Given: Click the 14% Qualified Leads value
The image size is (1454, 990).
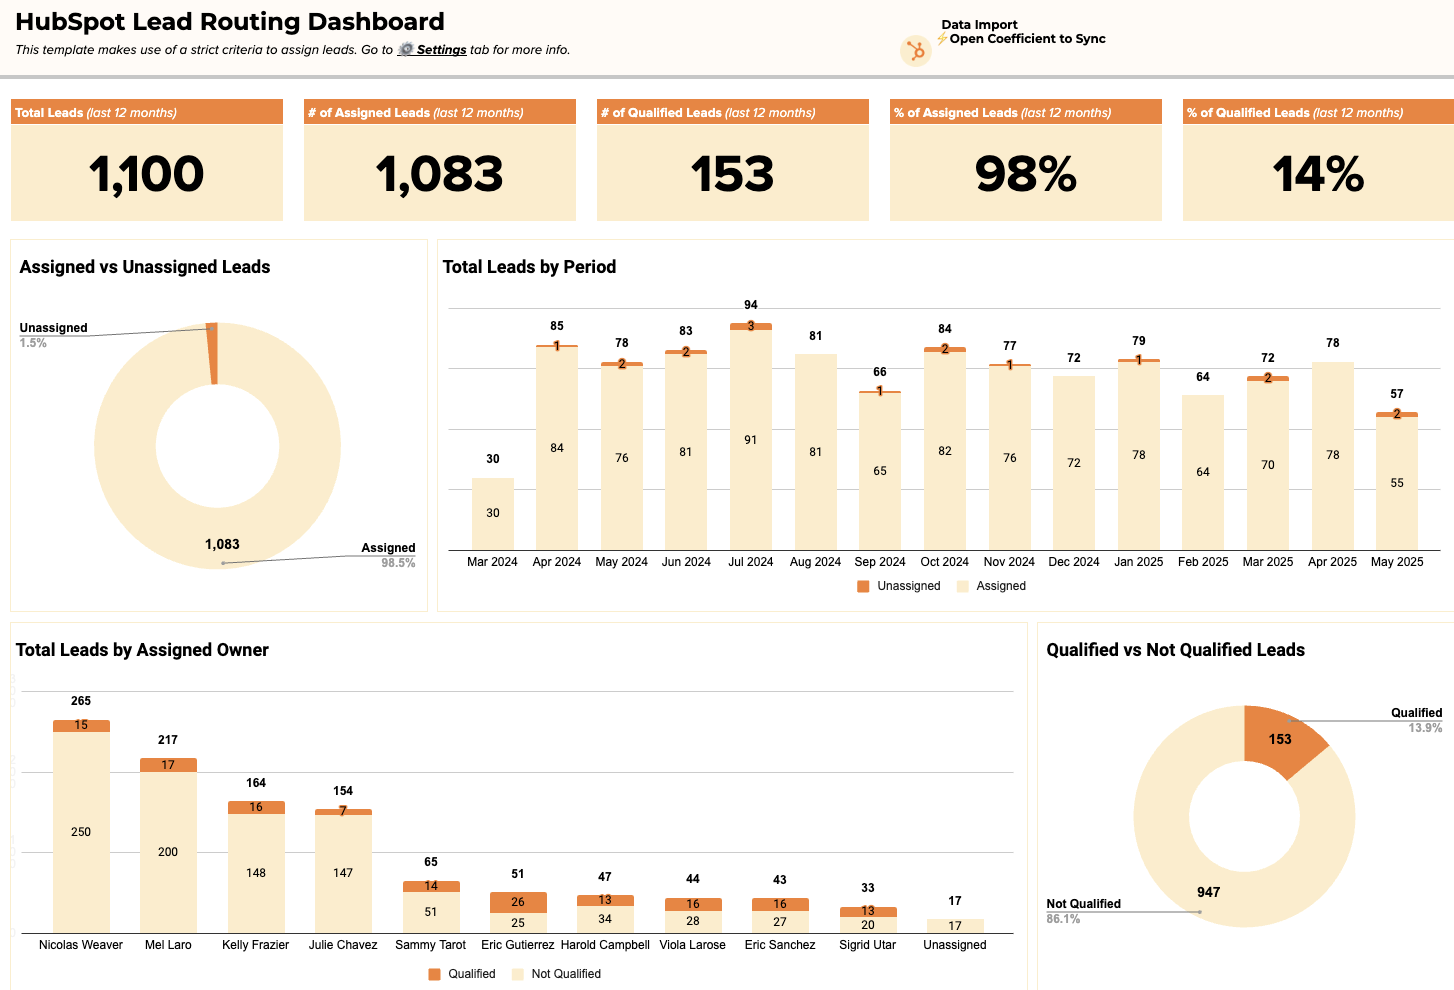Looking at the screenshot, I should pyautogui.click(x=1318, y=174).
